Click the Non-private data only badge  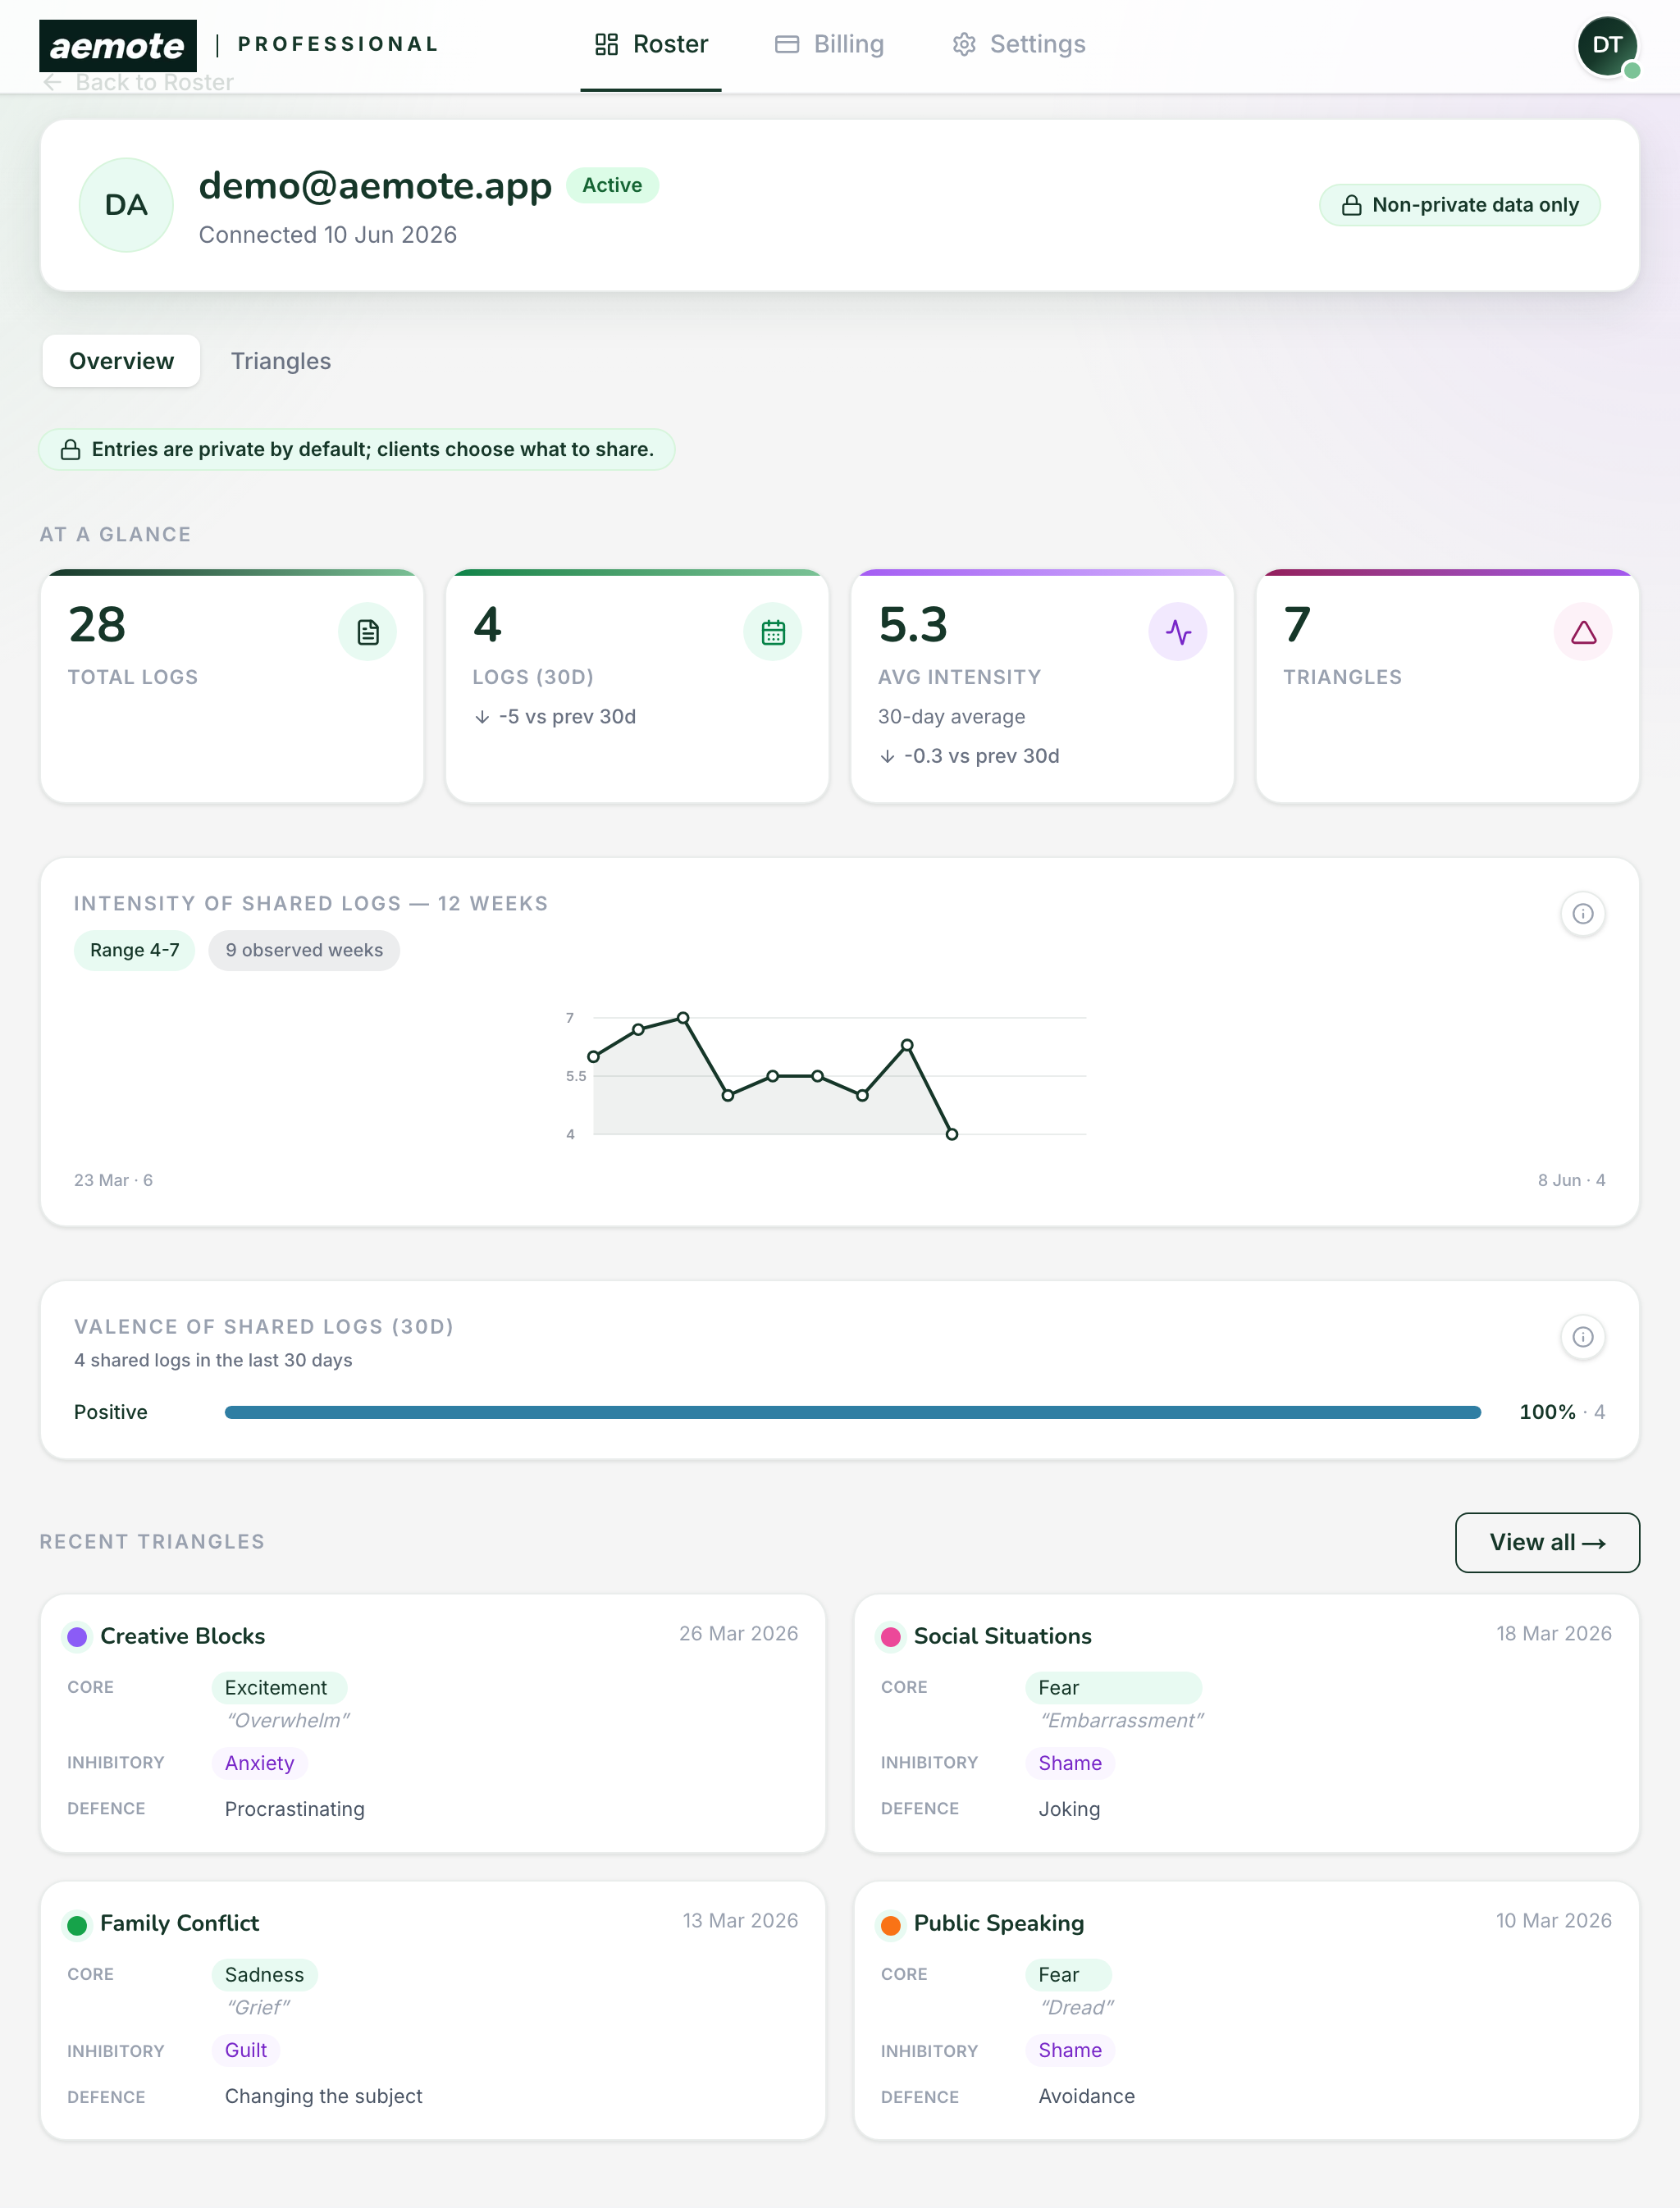tap(1459, 205)
